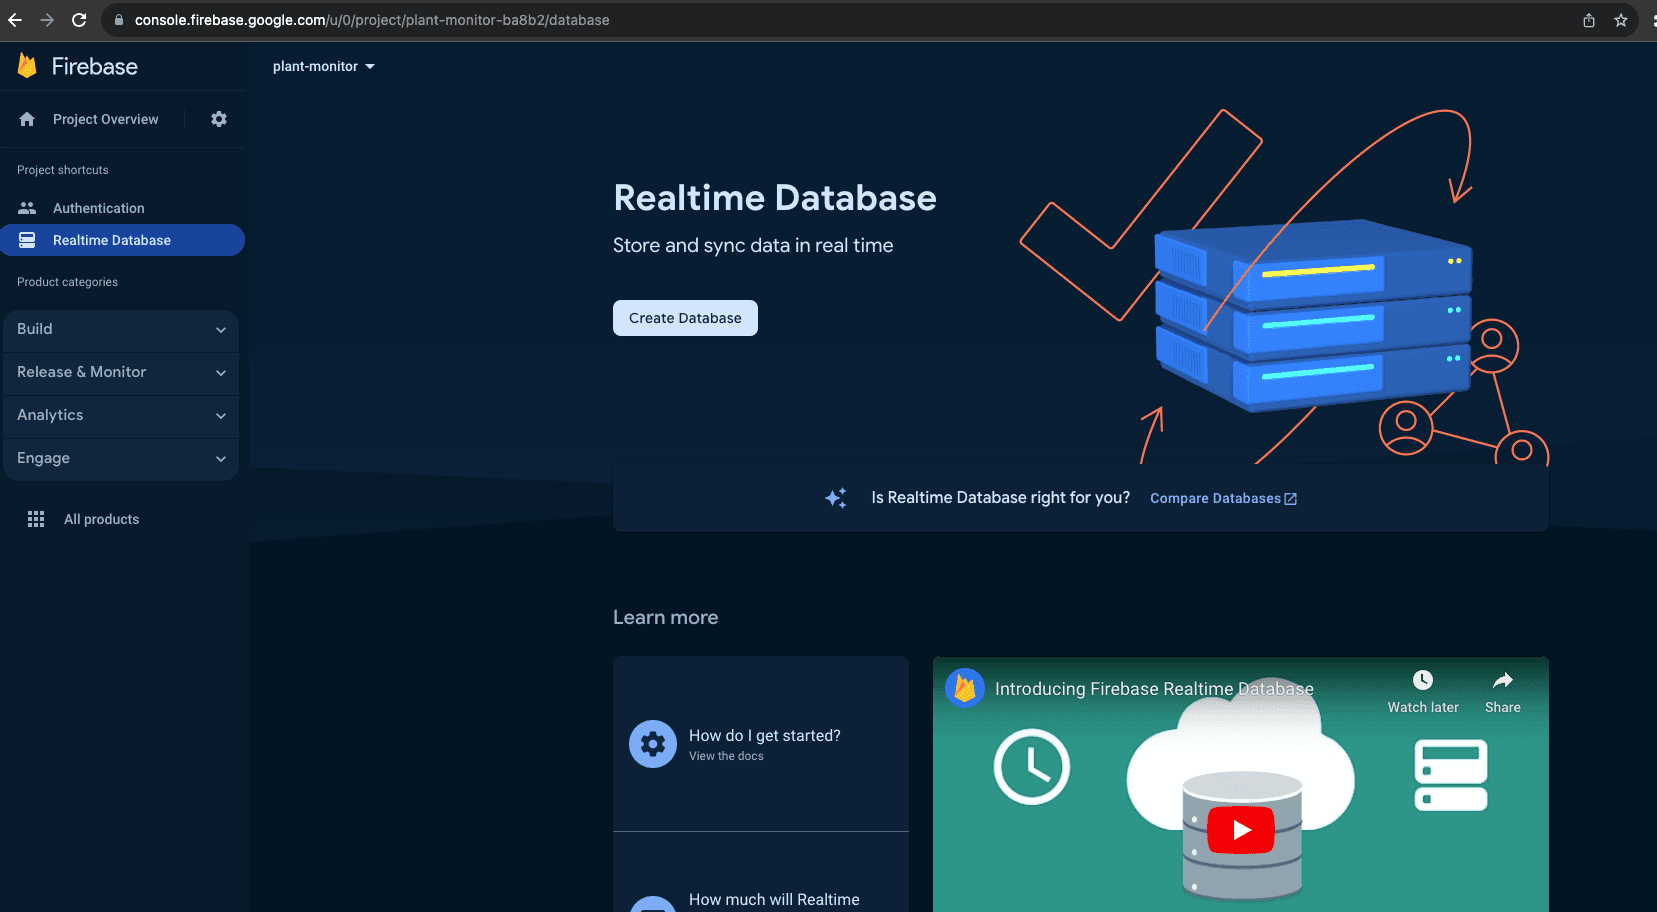The height and width of the screenshot is (912, 1657).
Task: Bookmark this page with star icon
Action: click(1621, 20)
